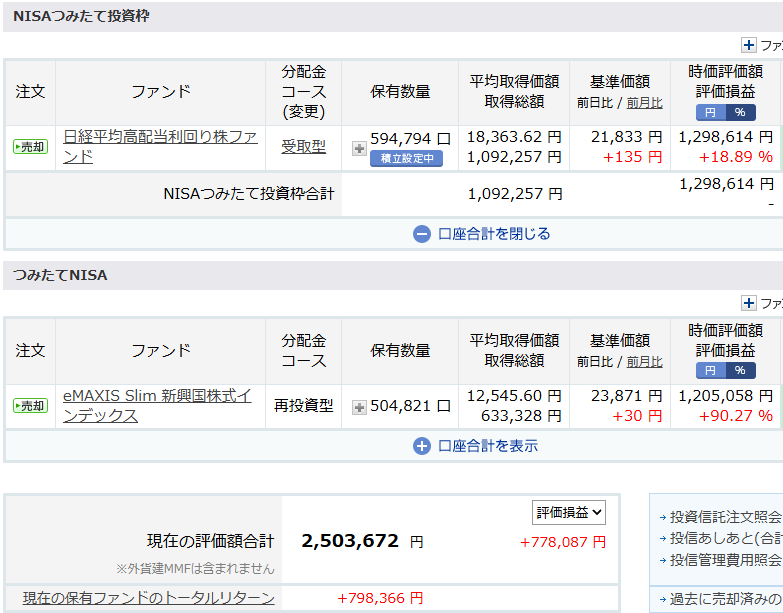This screenshot has height=613, width=783.
Task: Click 売却 button for 日経平均高配当利回り株ファンド
Action: point(30,147)
